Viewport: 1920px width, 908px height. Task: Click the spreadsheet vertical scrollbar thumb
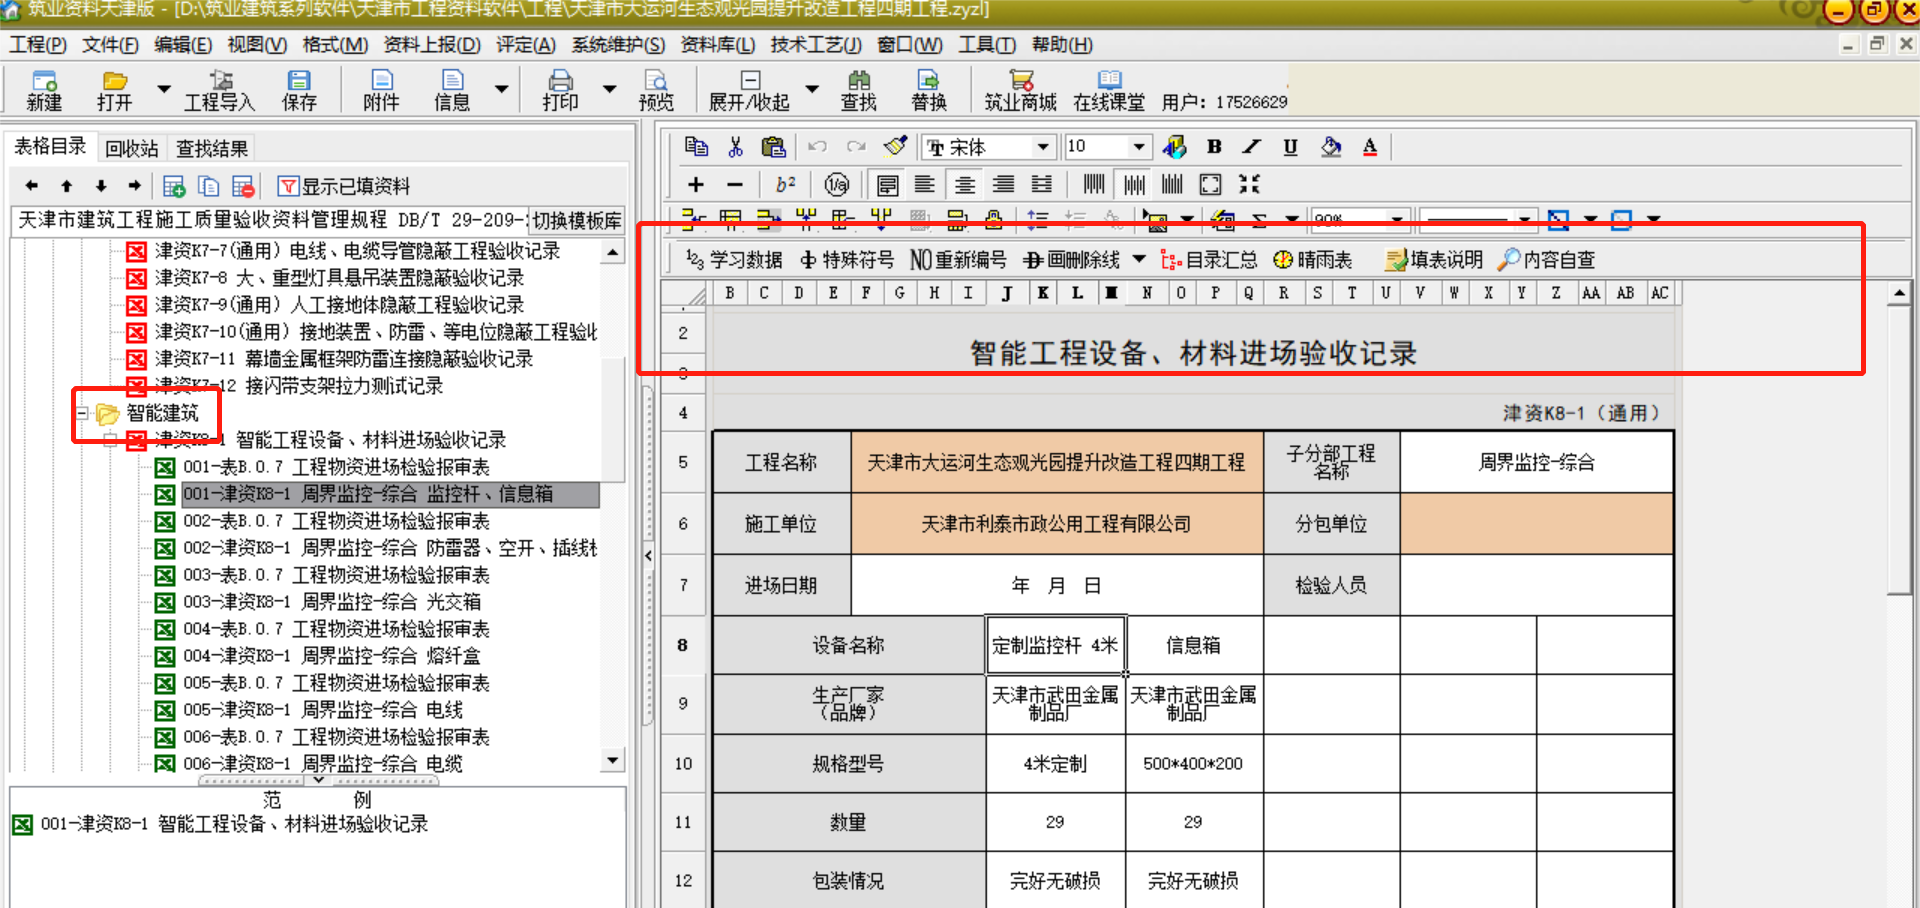[1899, 450]
